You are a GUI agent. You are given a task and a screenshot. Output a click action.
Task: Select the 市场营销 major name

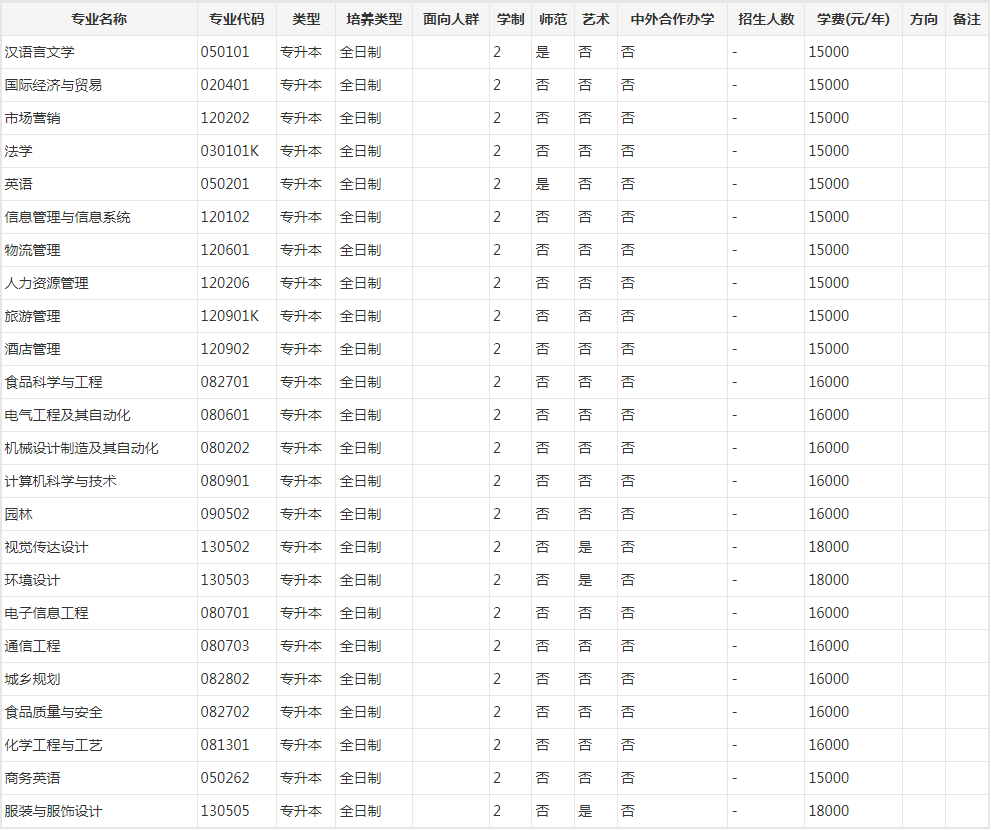[32, 118]
